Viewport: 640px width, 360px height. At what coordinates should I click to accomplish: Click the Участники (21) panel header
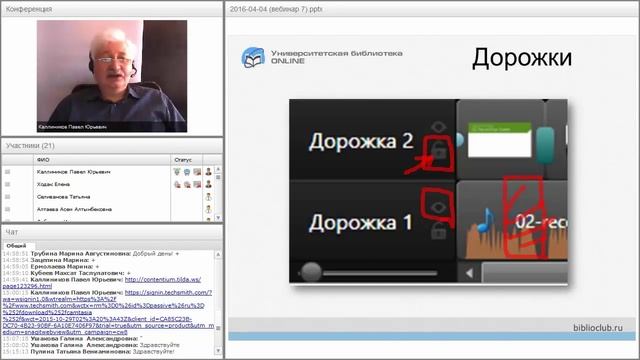pyautogui.click(x=112, y=146)
